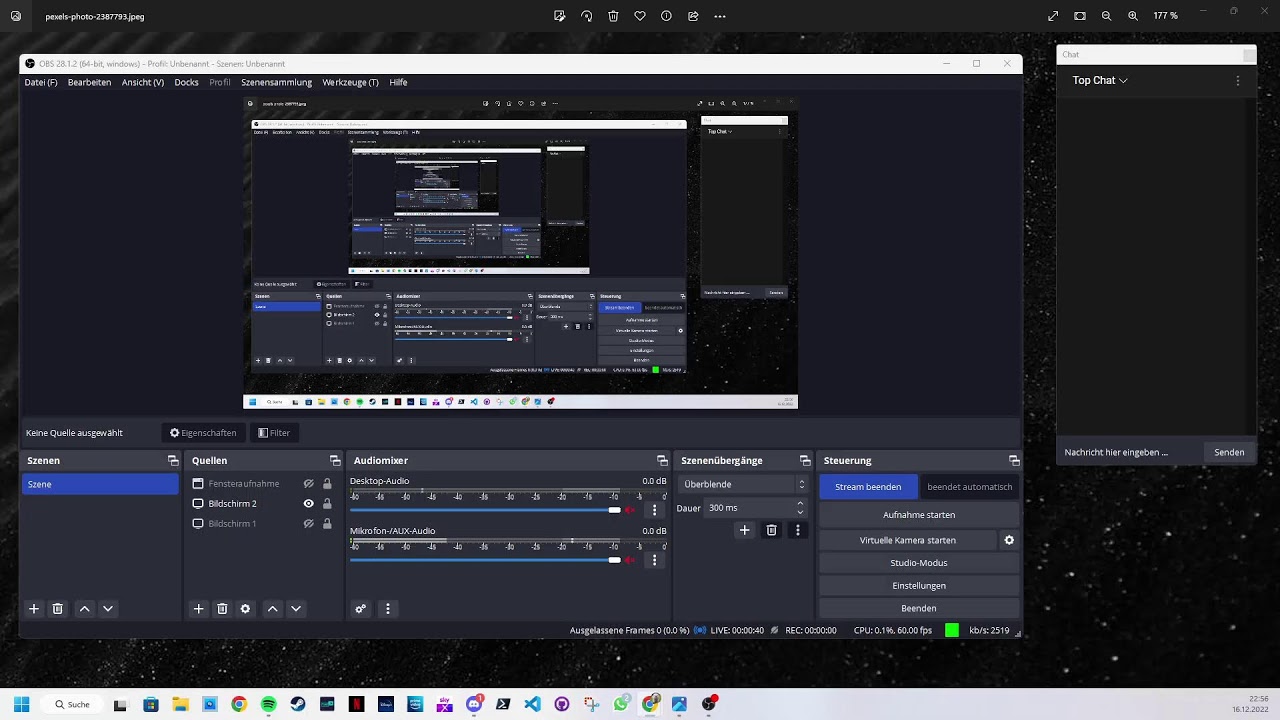Zoom in on the photo
Image resolution: width=1280 pixels, height=720 pixels.
coord(1133,16)
